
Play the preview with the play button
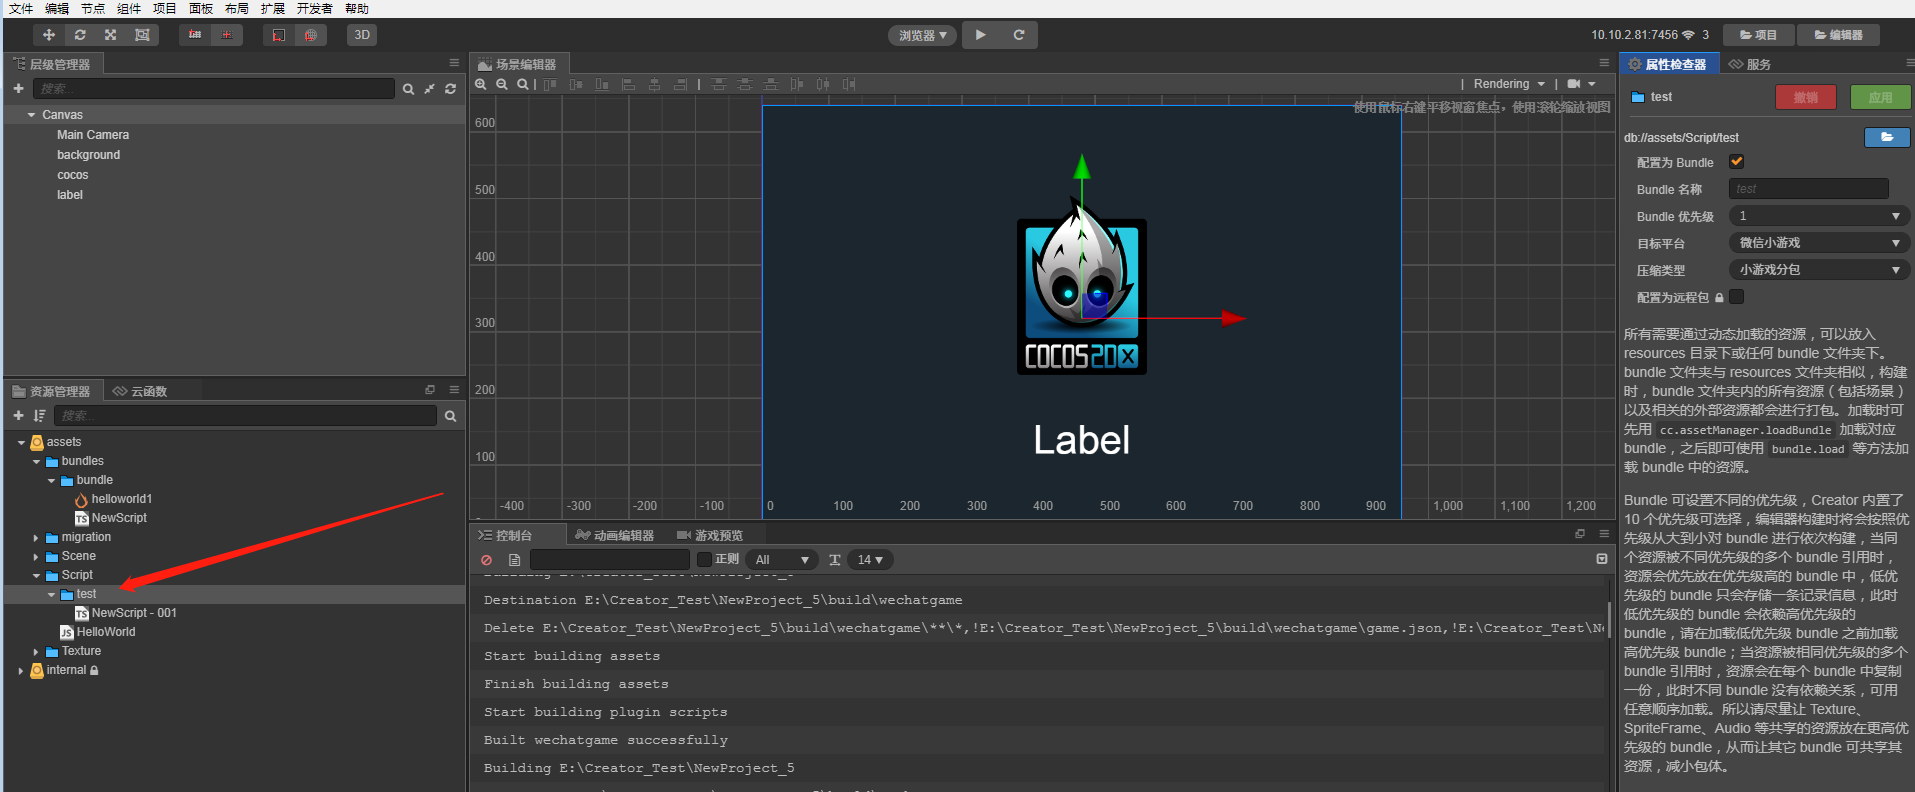pos(981,35)
